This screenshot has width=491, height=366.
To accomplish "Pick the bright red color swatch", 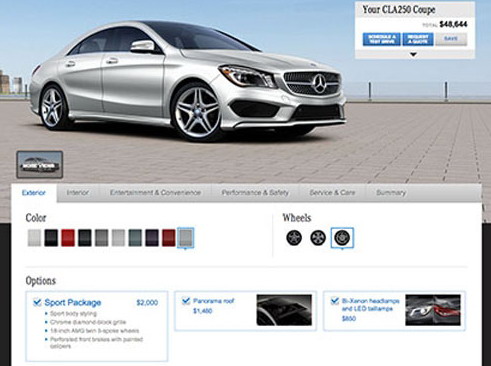I will (x=68, y=238).
